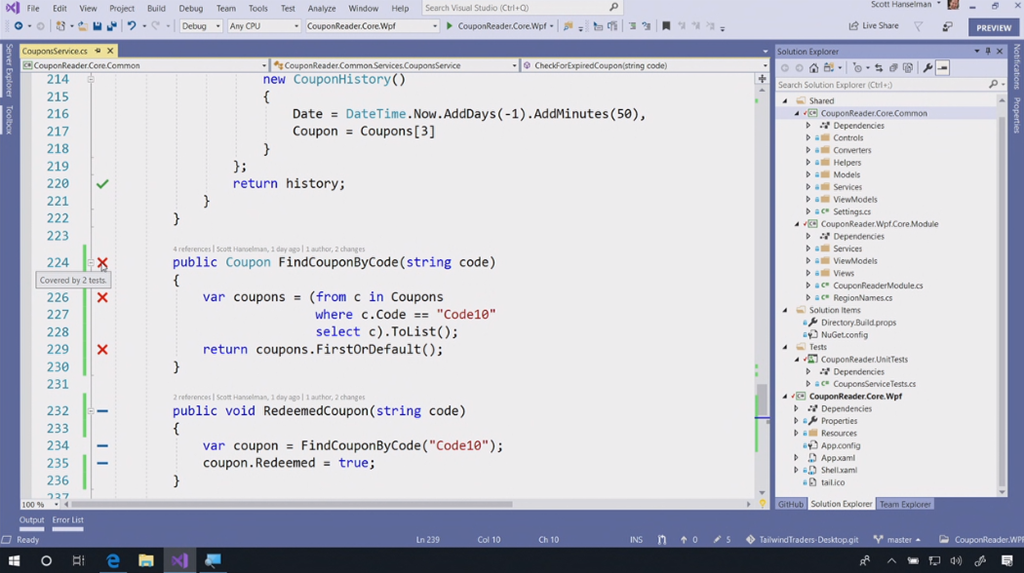Pin the Solution Explorer panel with auto-hide
The image size is (1024, 573).
[989, 51]
